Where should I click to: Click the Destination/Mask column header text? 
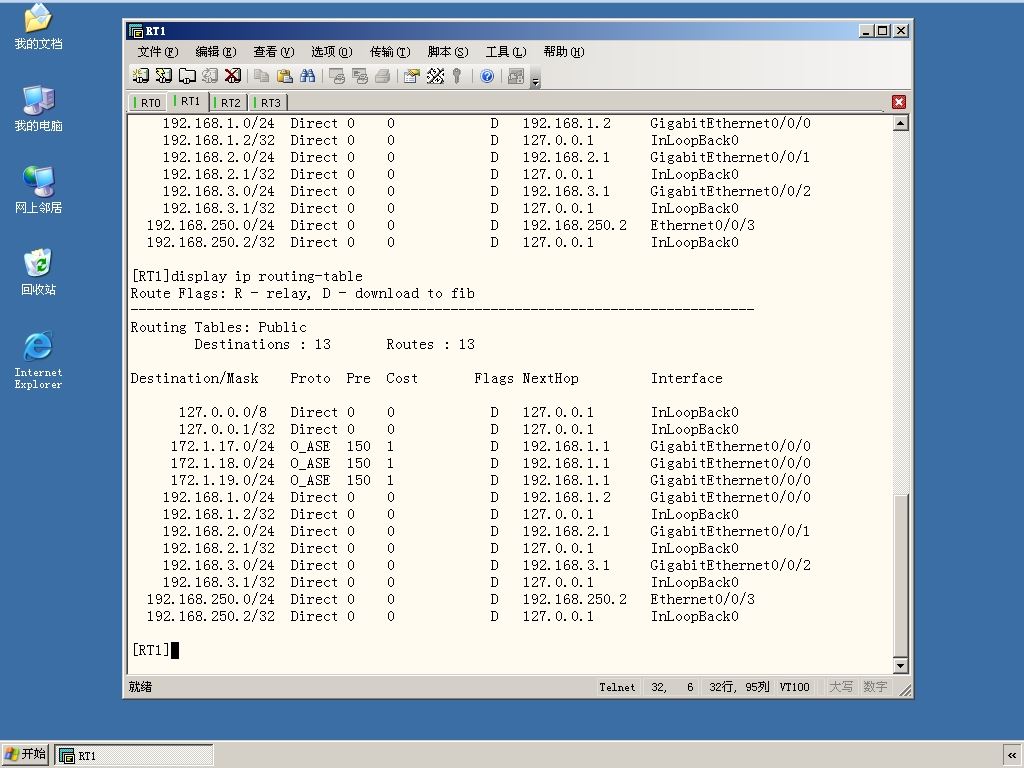pos(195,378)
